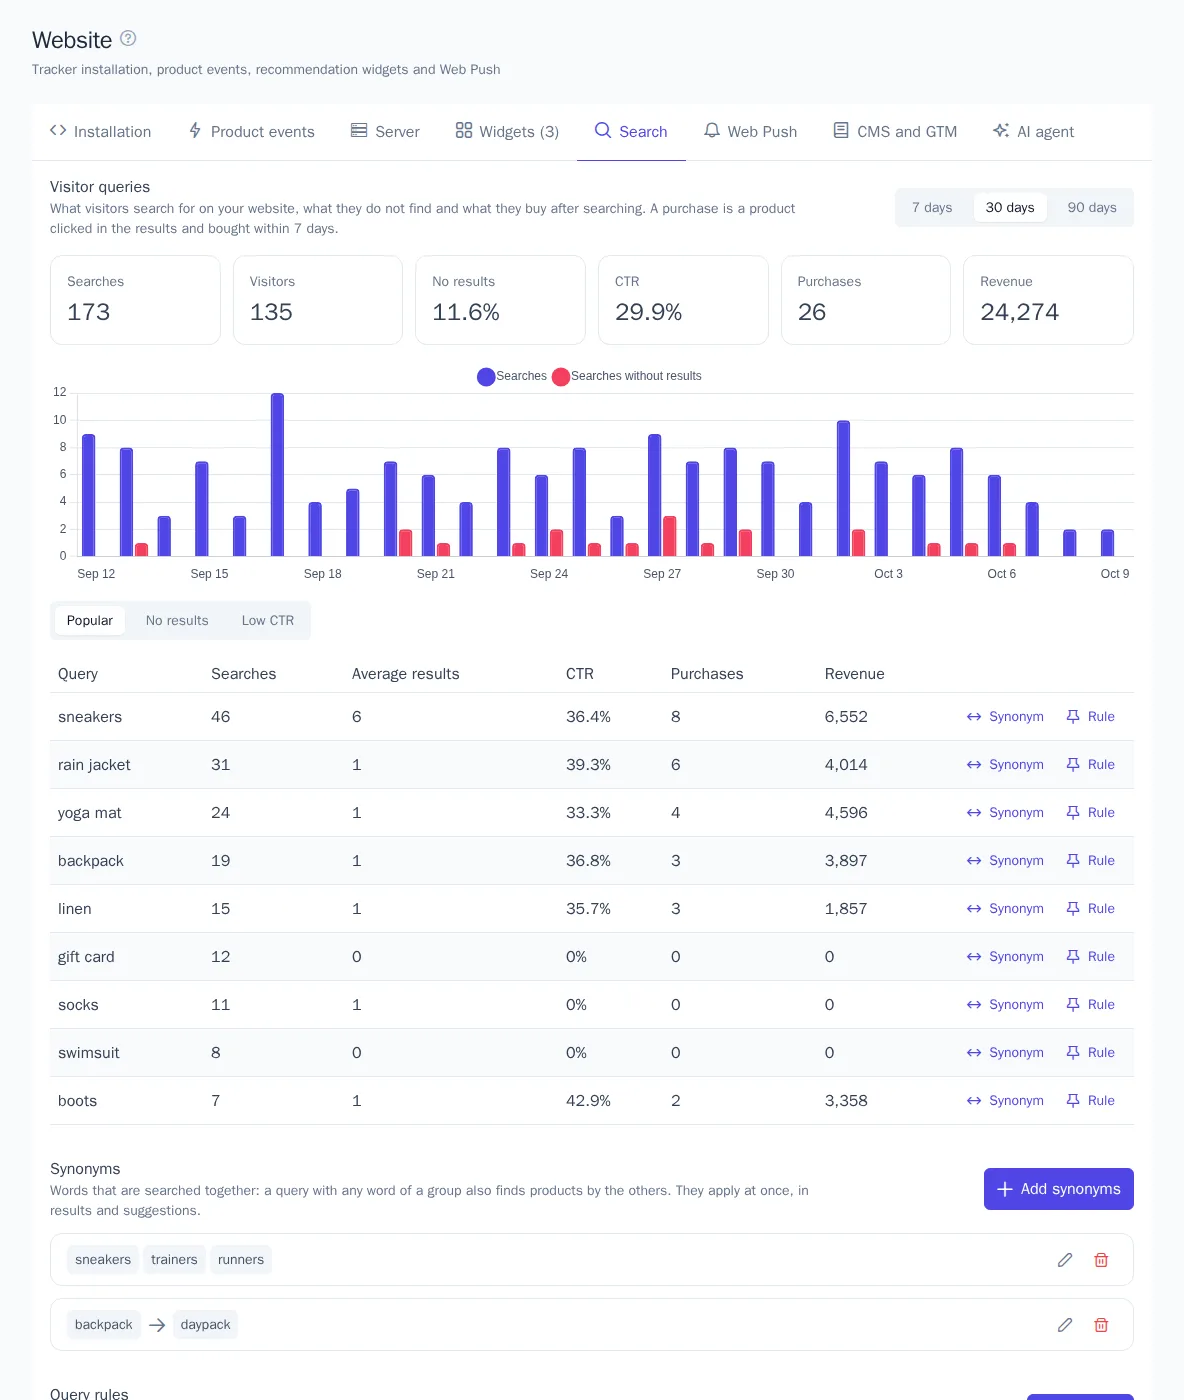Create rule for socks query
Screen dimensions: 1184x1400
[1090, 1005]
